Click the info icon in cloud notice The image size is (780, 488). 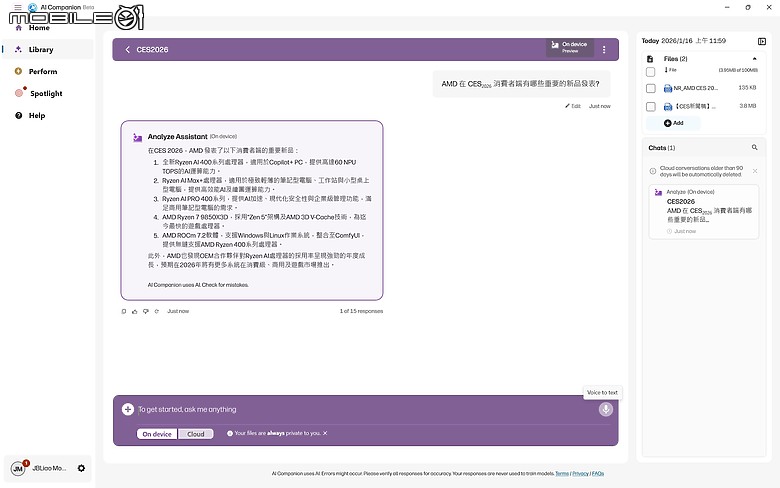(x=653, y=171)
